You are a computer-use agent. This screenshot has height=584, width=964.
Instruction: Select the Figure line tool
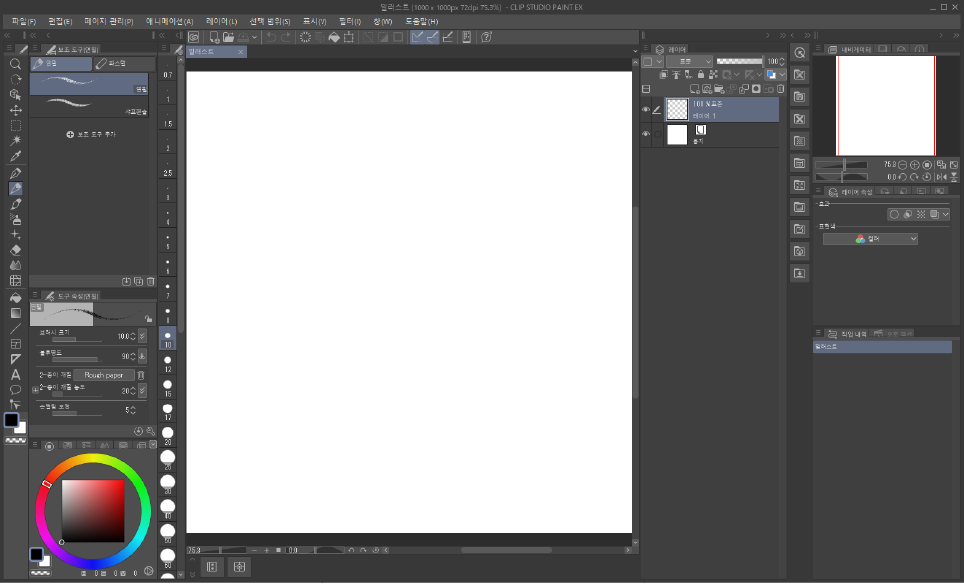point(15,328)
